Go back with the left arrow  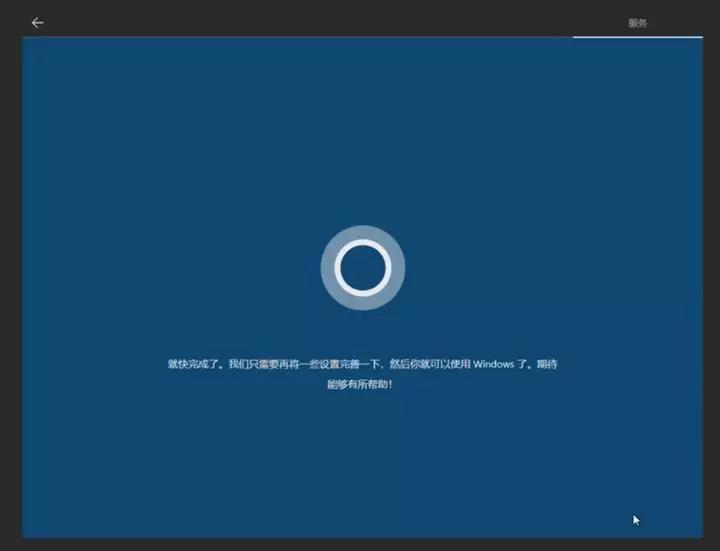coord(37,22)
